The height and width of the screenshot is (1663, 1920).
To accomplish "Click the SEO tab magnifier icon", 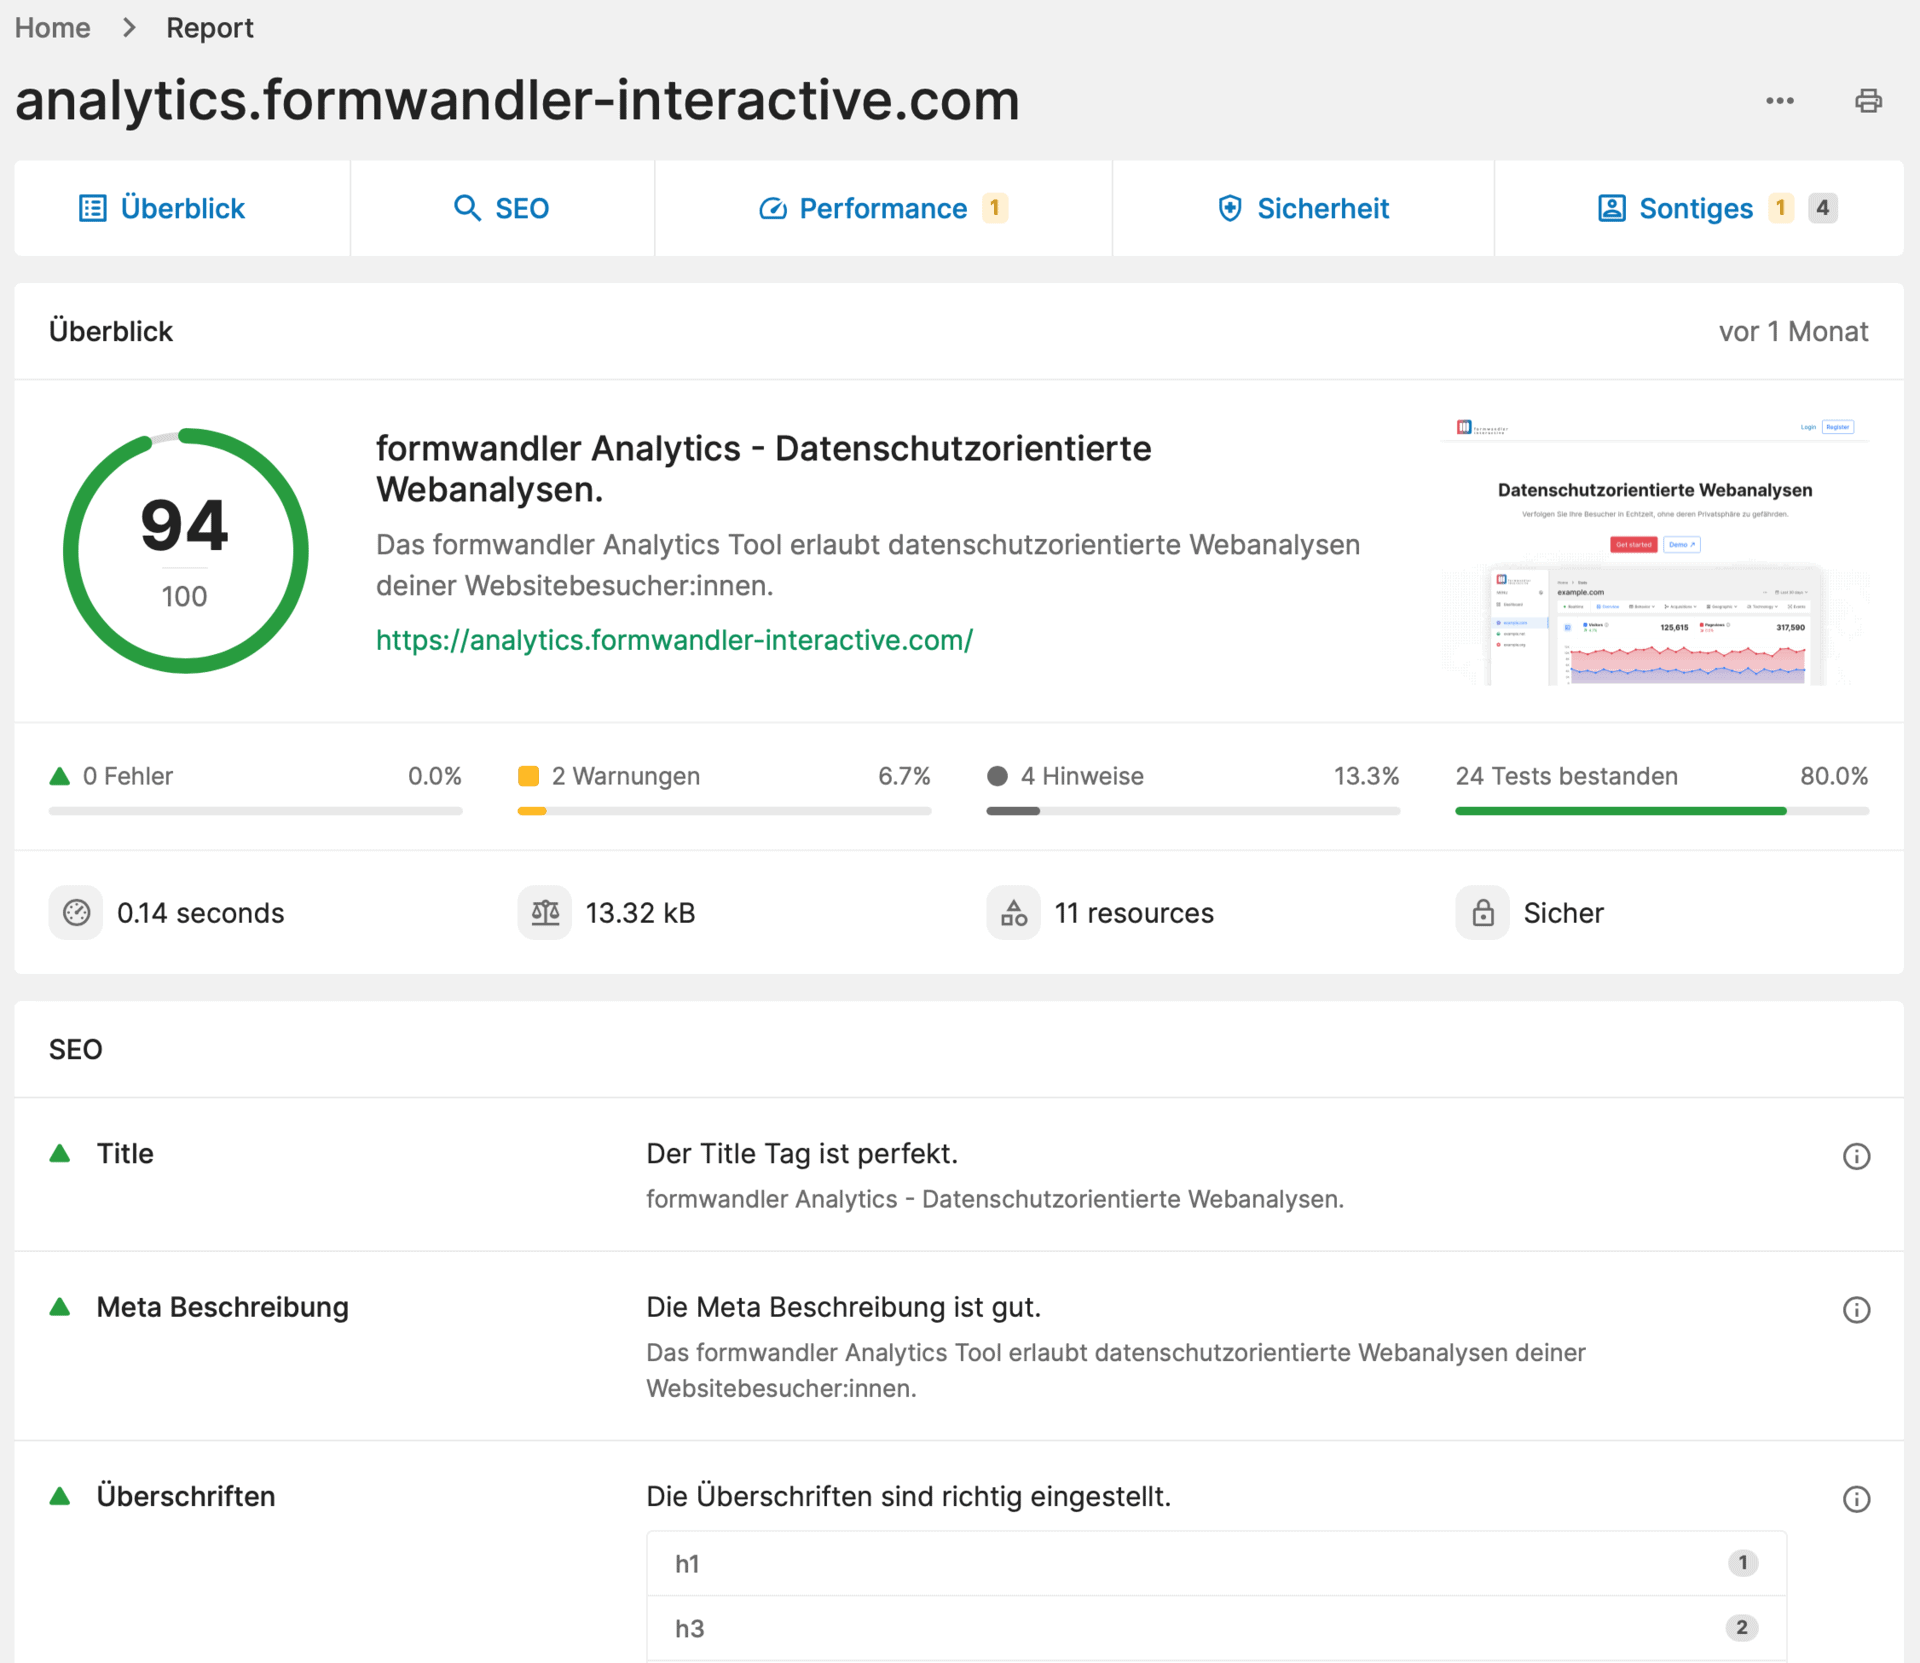I will (467, 208).
